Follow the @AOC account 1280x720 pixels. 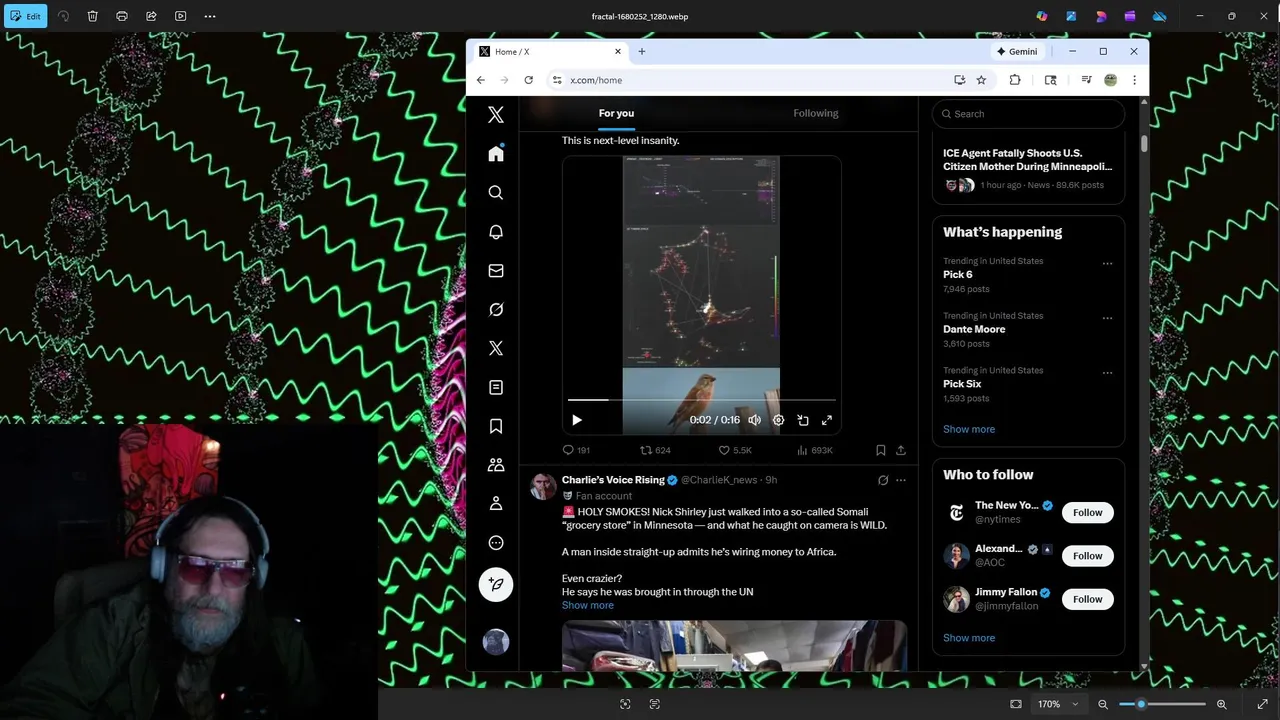[x=1087, y=556]
